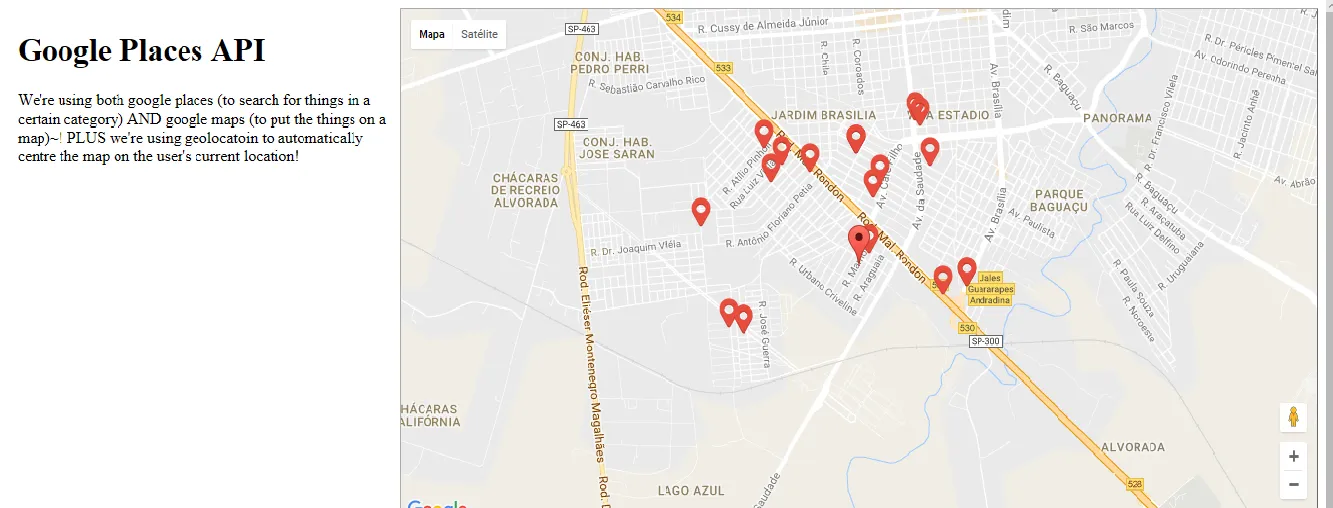Click the Street View pegman icon
The image size is (1333, 508).
pos(1293,417)
